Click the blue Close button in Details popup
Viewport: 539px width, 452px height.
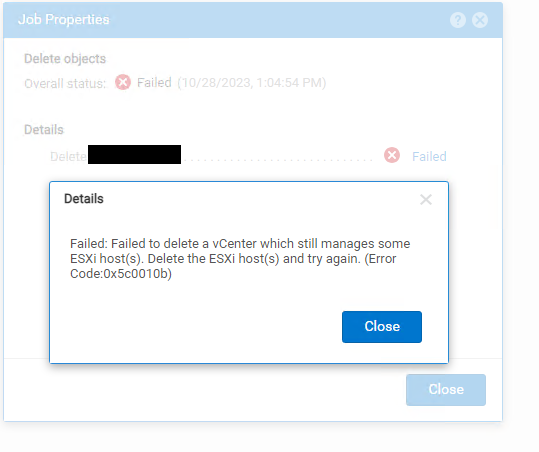(382, 327)
